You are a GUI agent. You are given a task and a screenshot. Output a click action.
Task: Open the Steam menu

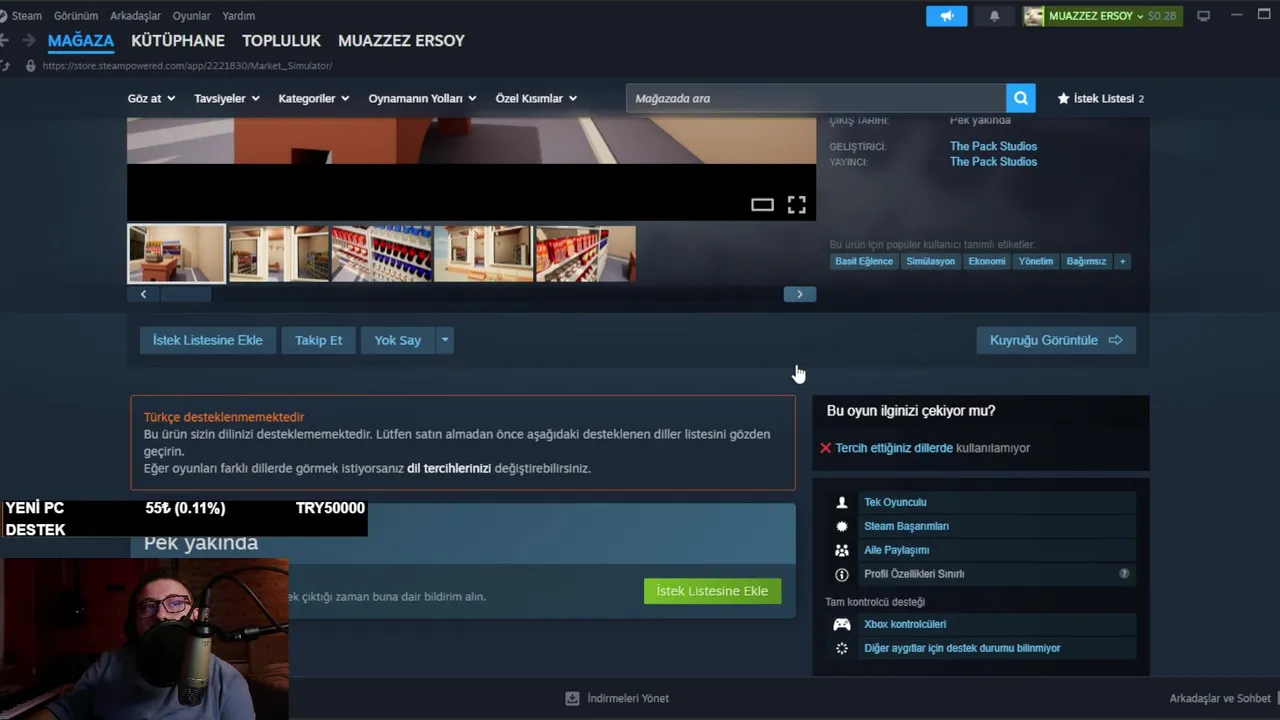pyautogui.click(x=26, y=16)
